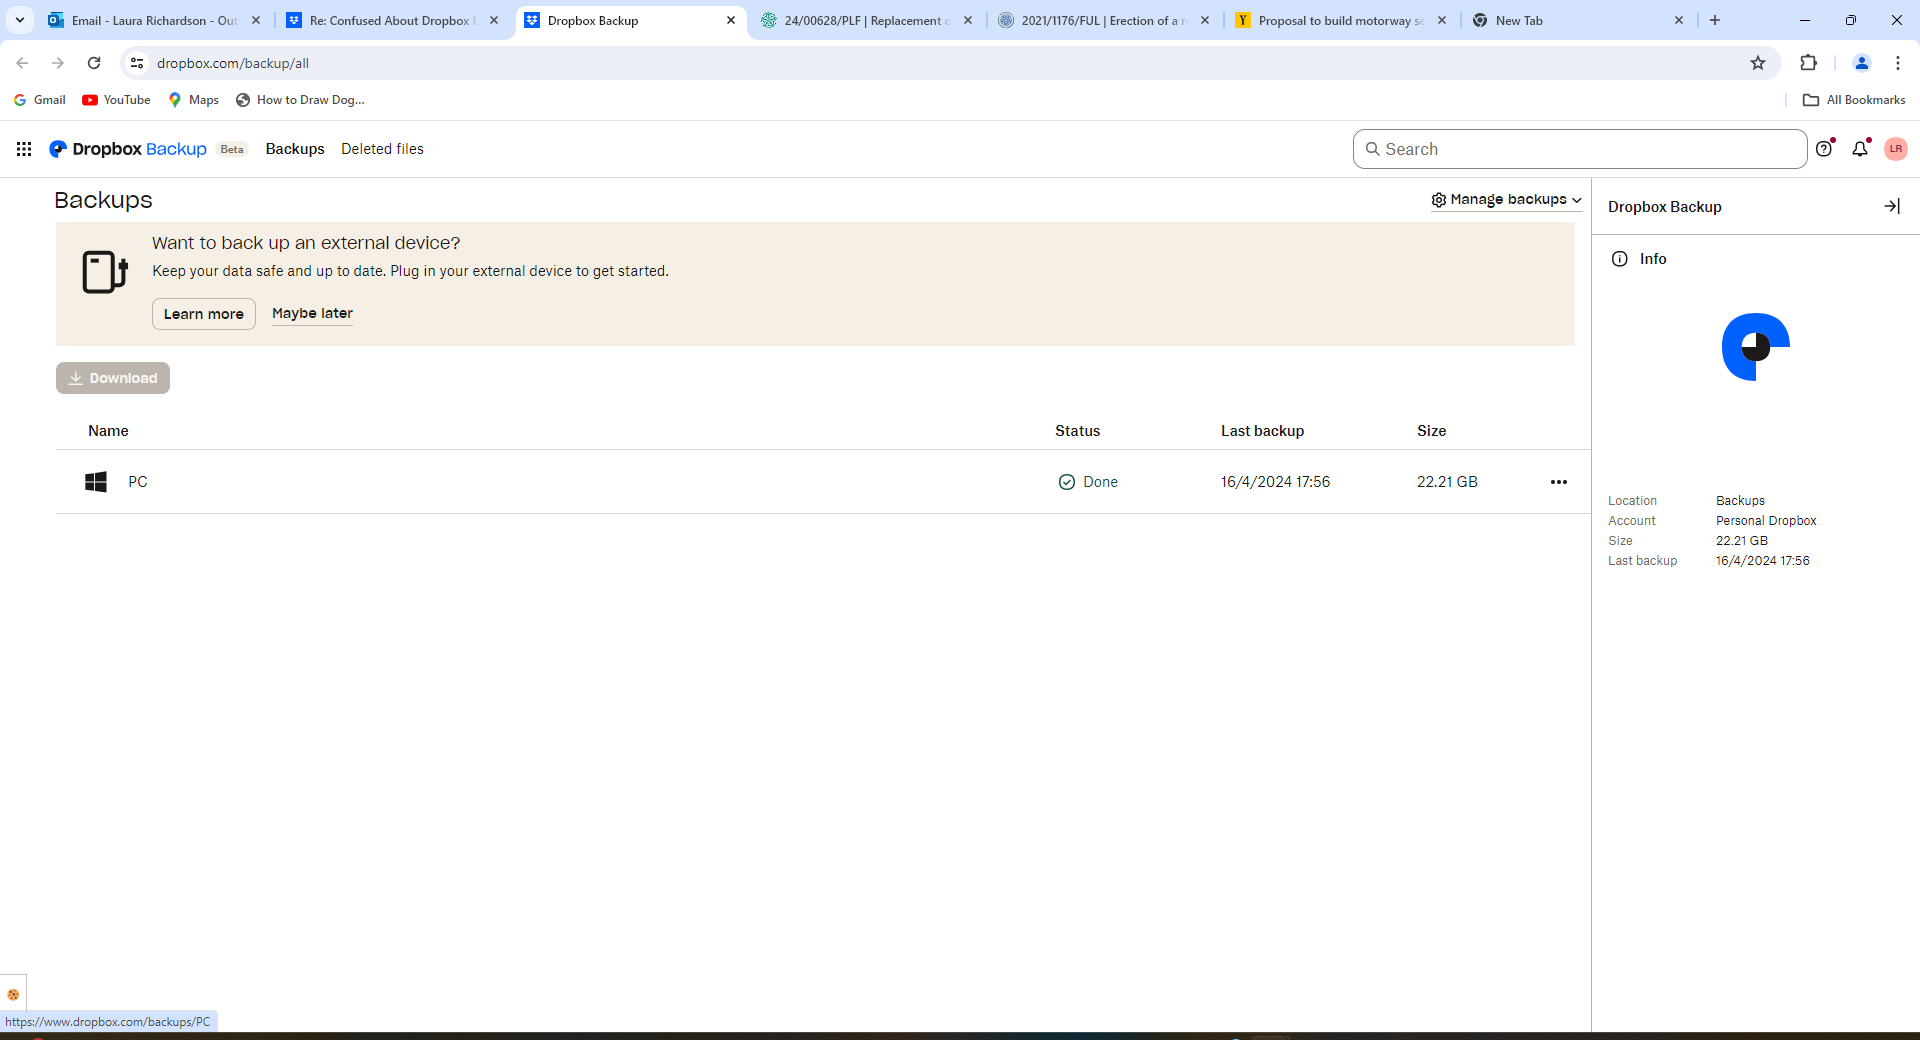Click the Name column header
Screen dimensions: 1920x1040
(x=108, y=431)
